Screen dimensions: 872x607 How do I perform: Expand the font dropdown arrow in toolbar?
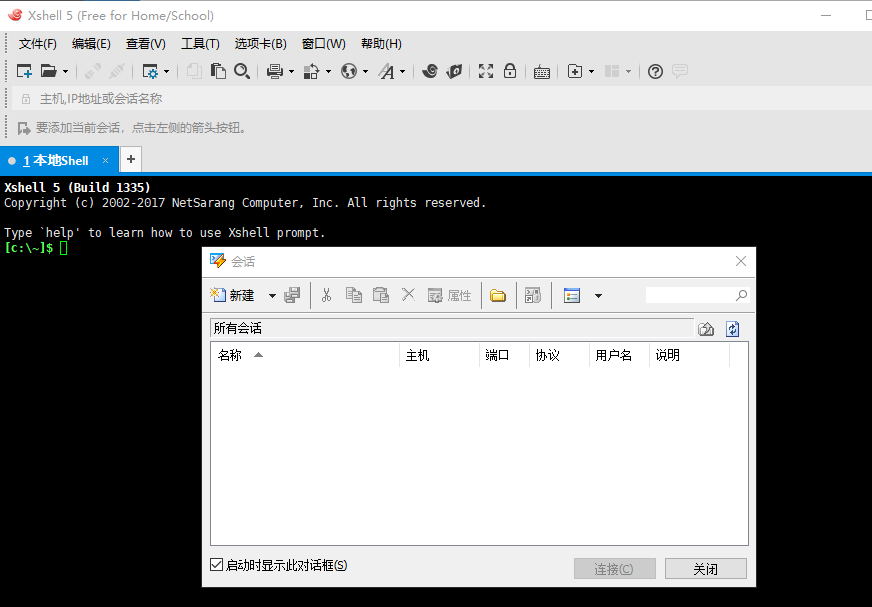click(x=403, y=72)
